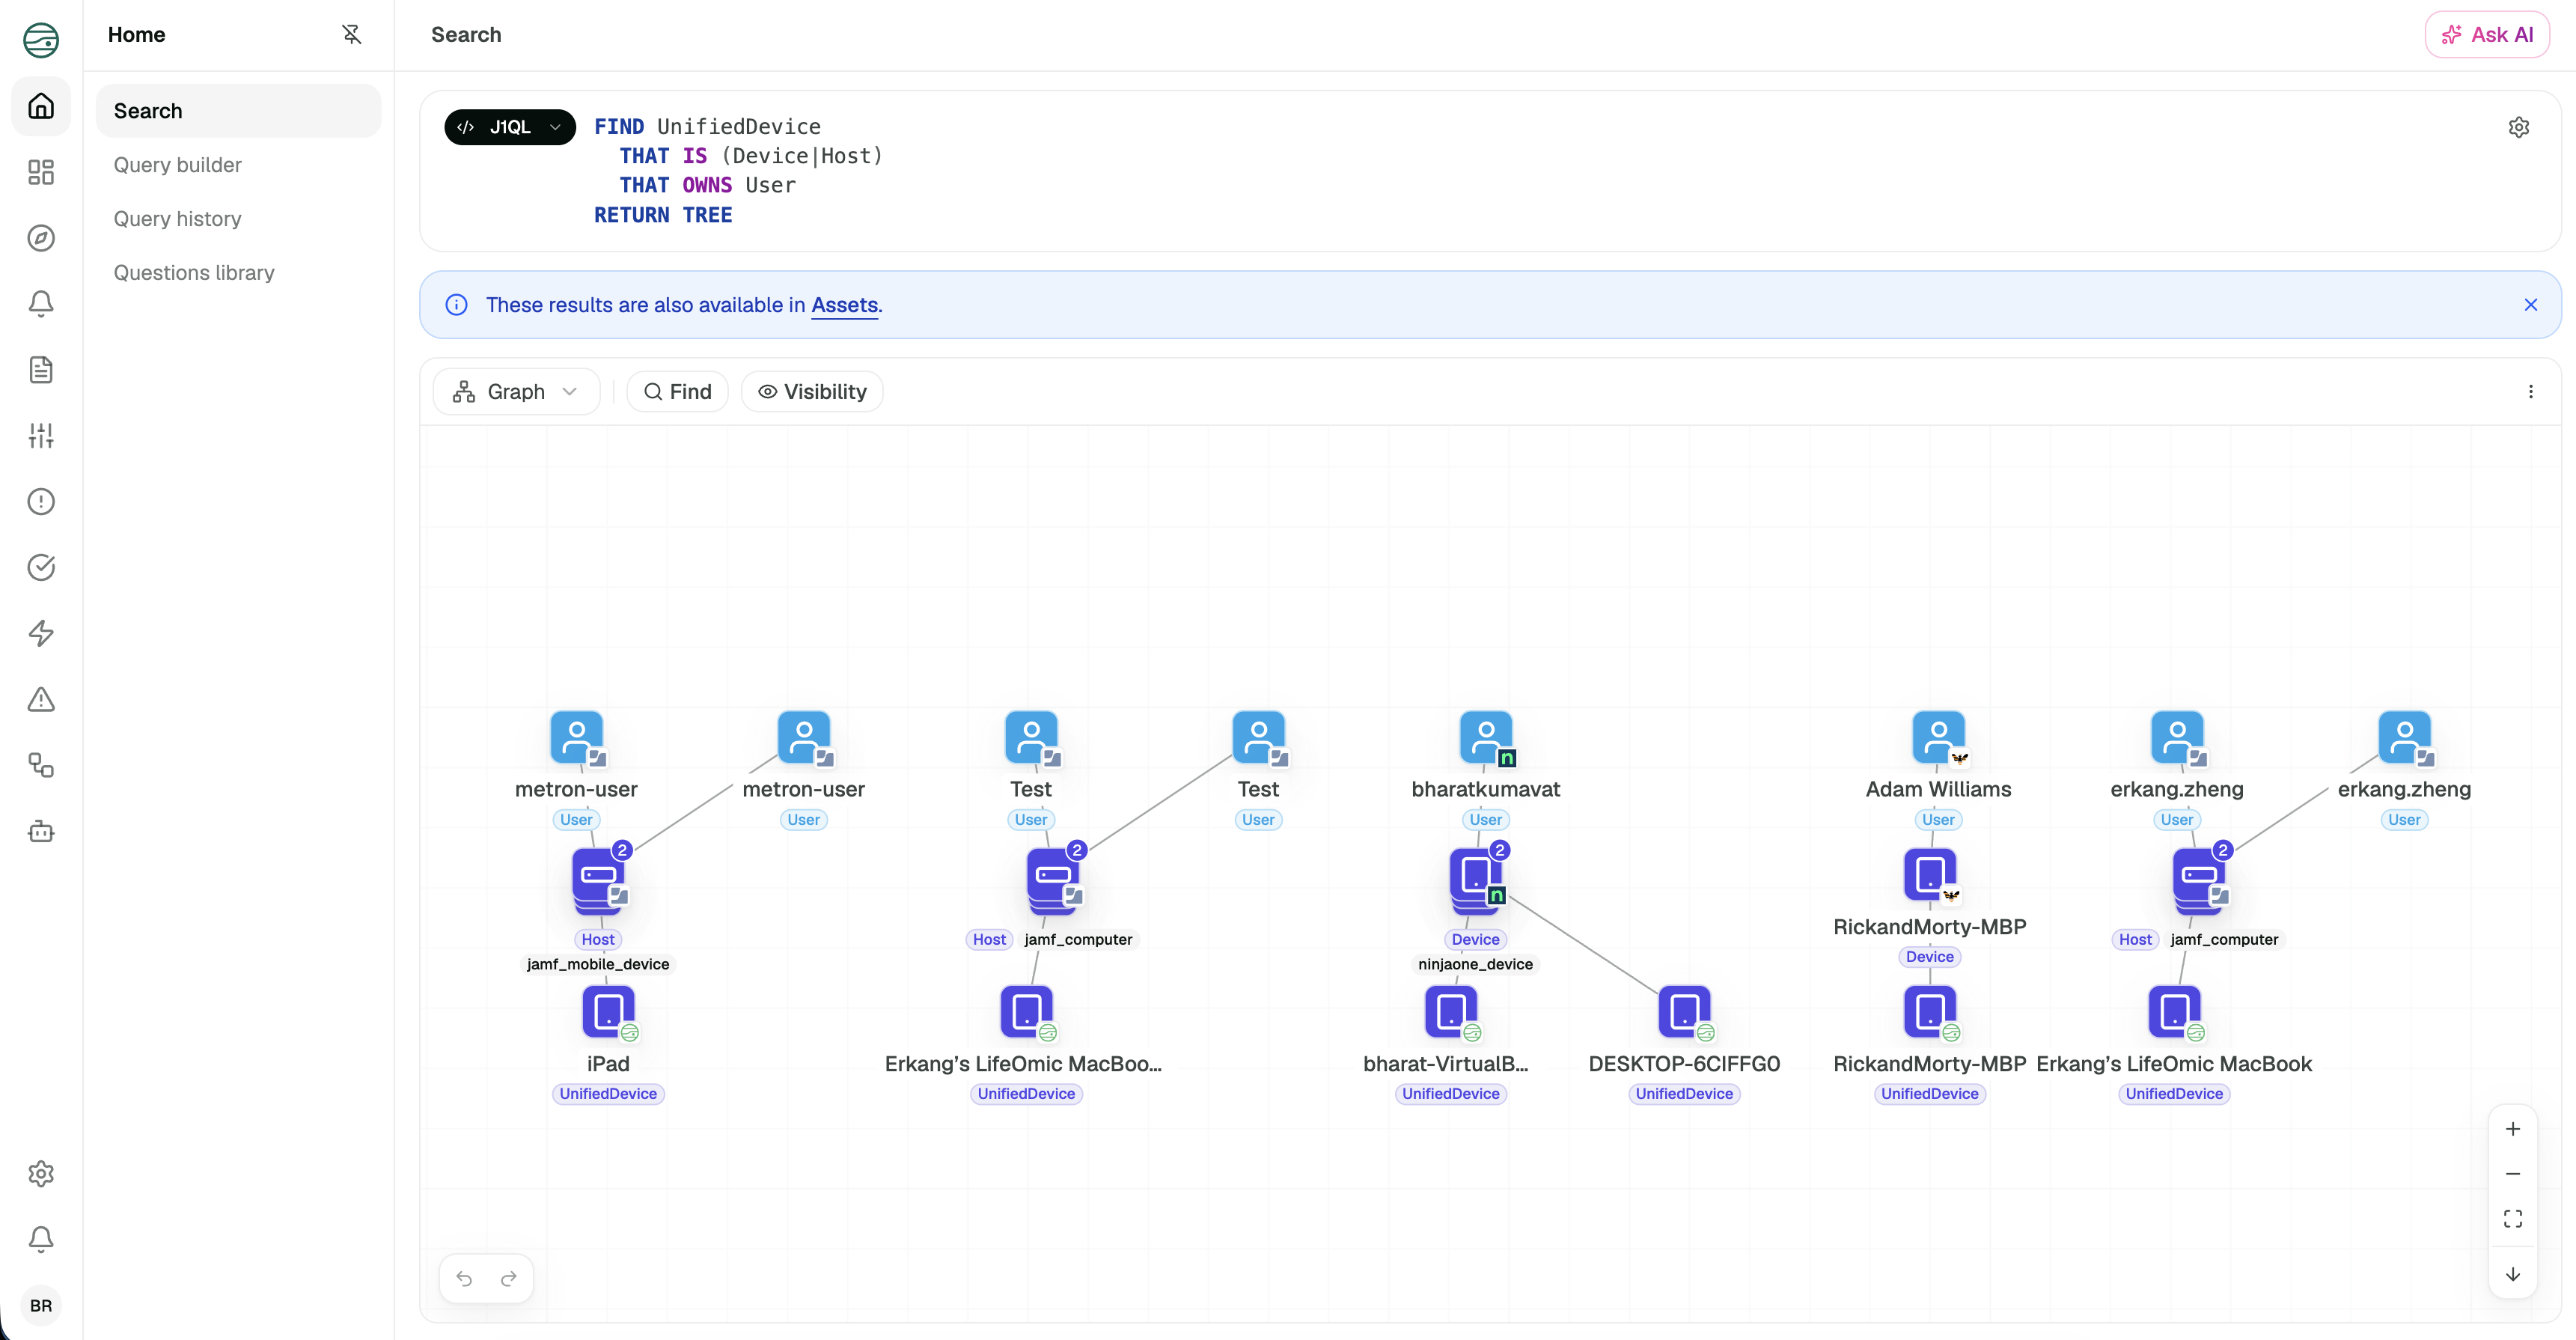Open the robot icon in sidebar
Screen dimensions: 2576x1340
click(41, 831)
